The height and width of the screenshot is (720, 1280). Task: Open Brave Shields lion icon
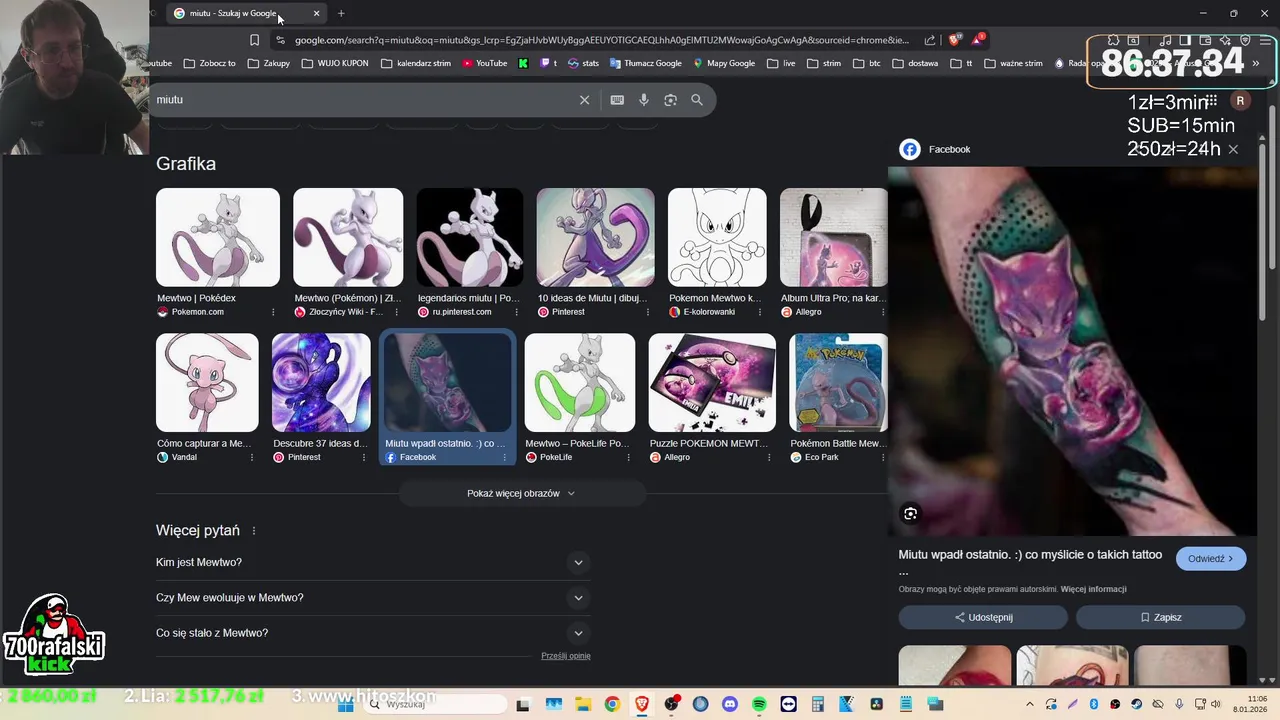click(x=955, y=40)
